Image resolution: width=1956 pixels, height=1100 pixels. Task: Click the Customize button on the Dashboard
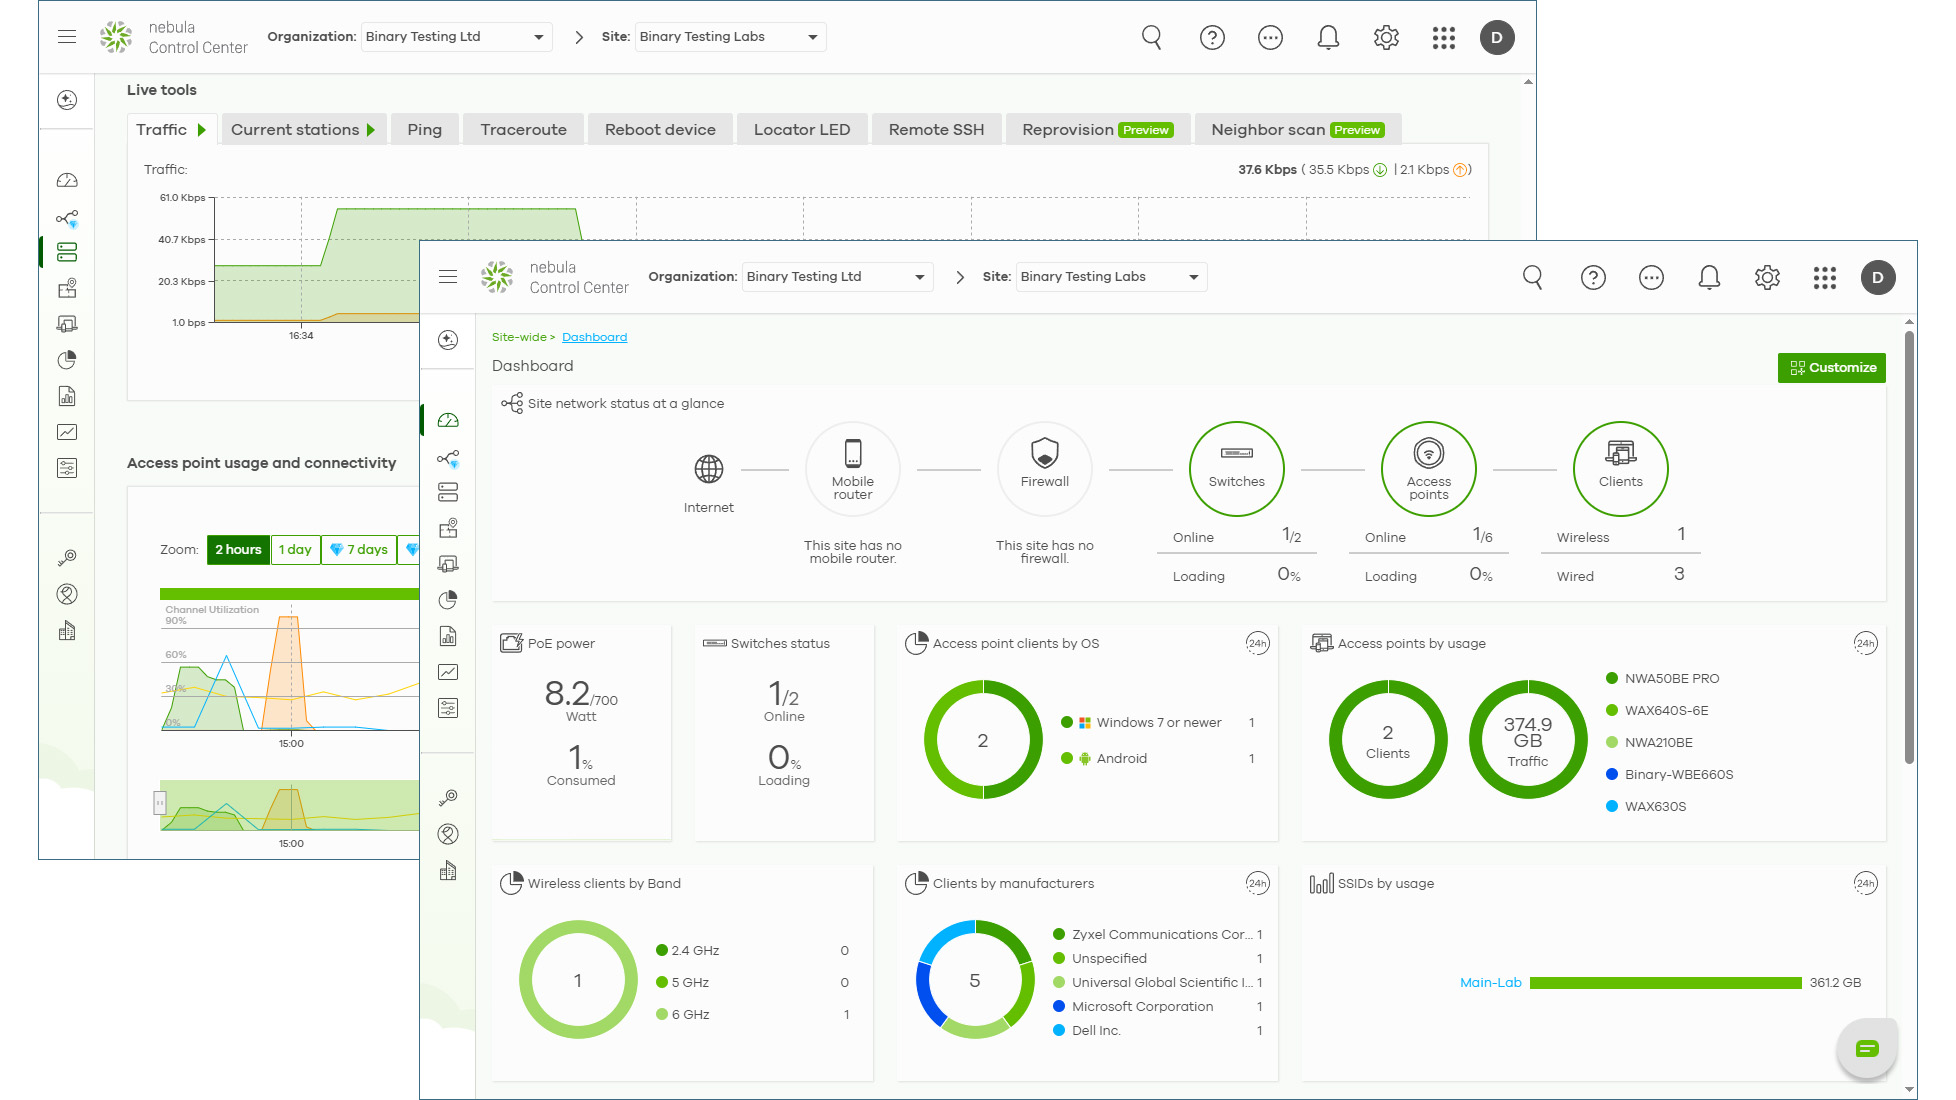pyautogui.click(x=1831, y=367)
